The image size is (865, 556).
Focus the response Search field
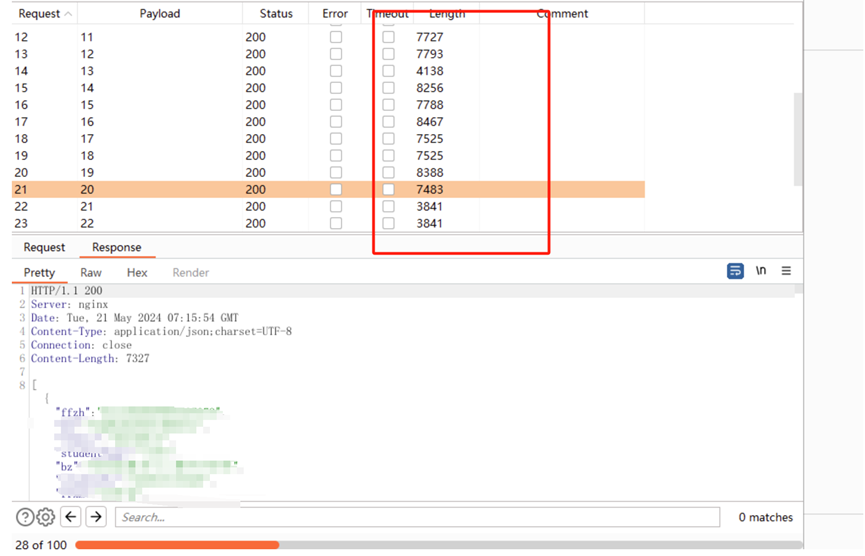(417, 517)
